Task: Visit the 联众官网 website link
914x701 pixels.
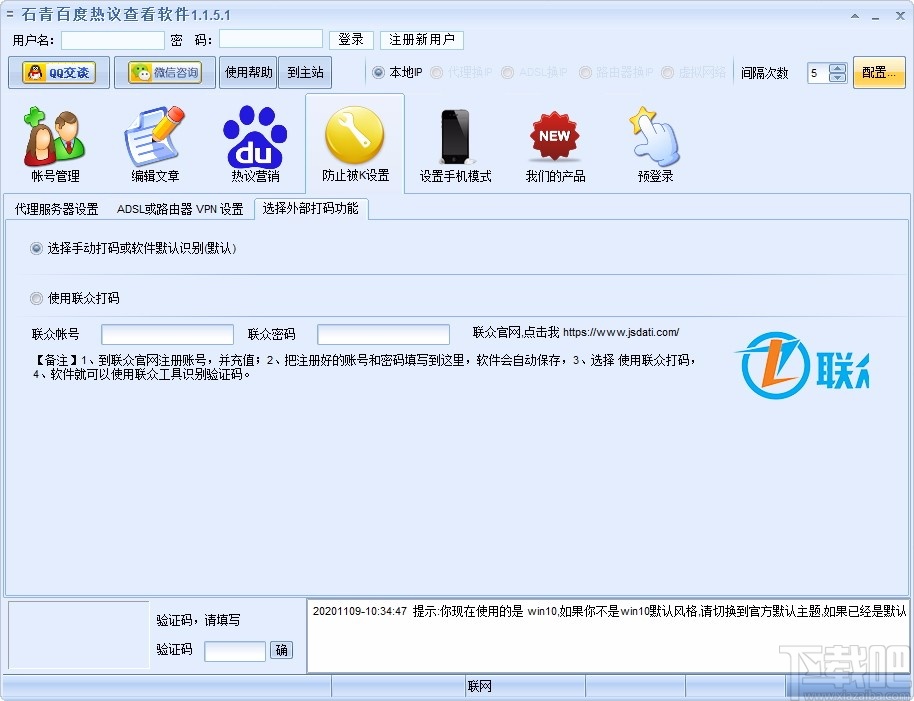Action: pos(580,332)
